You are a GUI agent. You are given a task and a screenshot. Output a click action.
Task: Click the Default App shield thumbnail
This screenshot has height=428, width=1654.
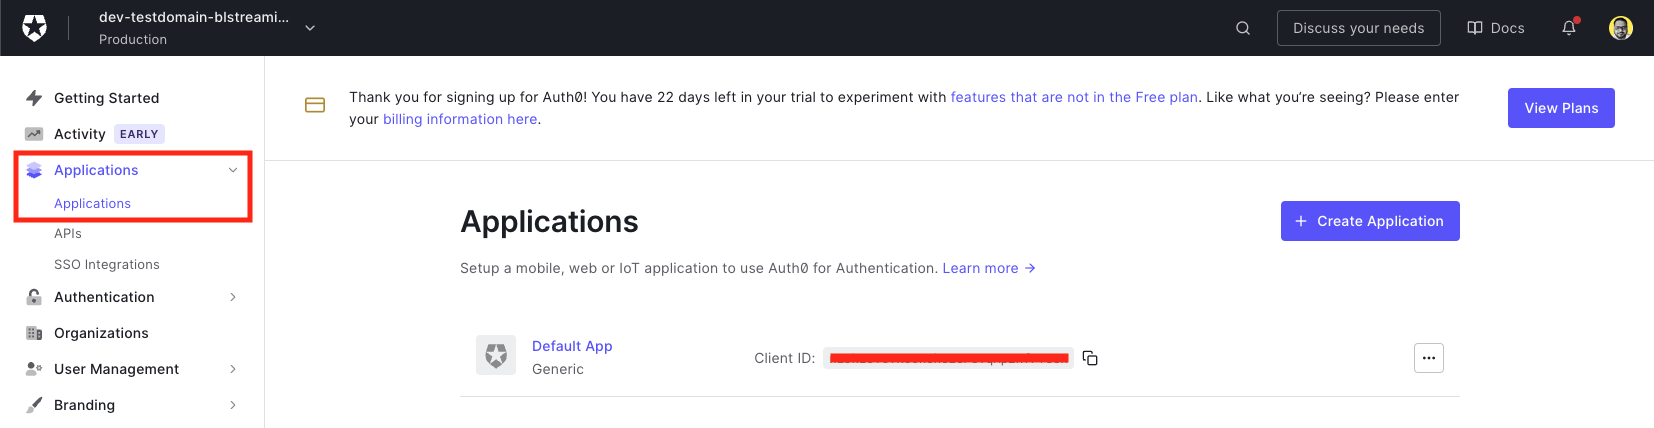[x=496, y=355]
